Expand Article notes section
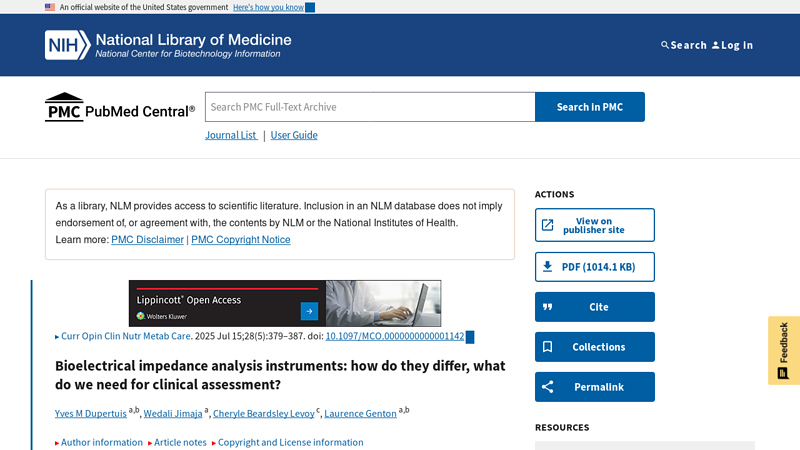Screen dimensions: 800x450 point(178,442)
